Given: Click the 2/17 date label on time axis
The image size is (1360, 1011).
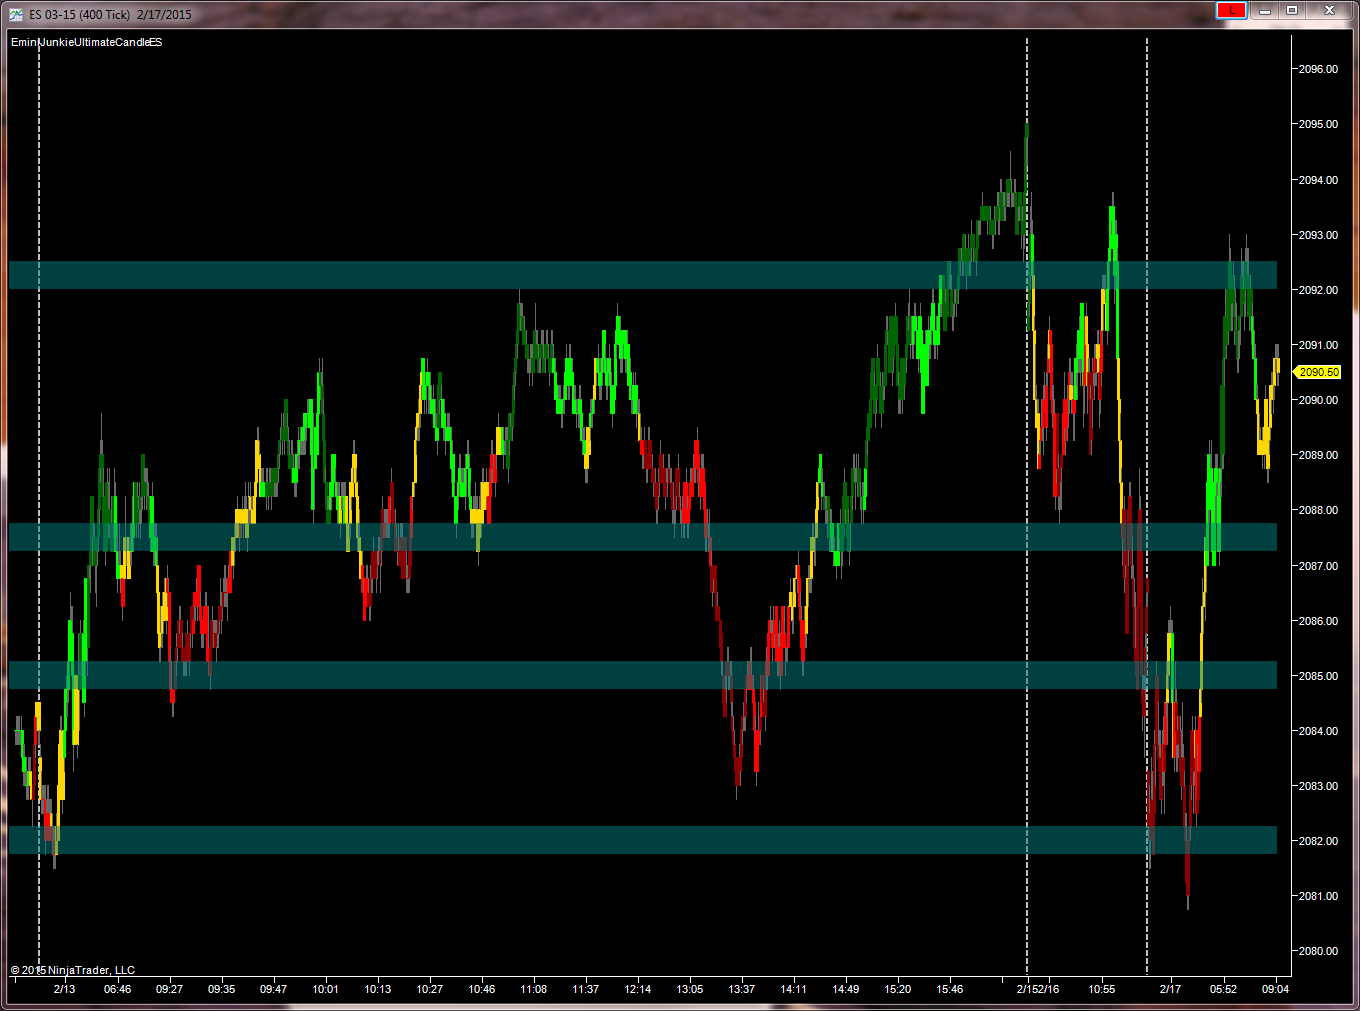Looking at the screenshot, I should coord(1170,989).
